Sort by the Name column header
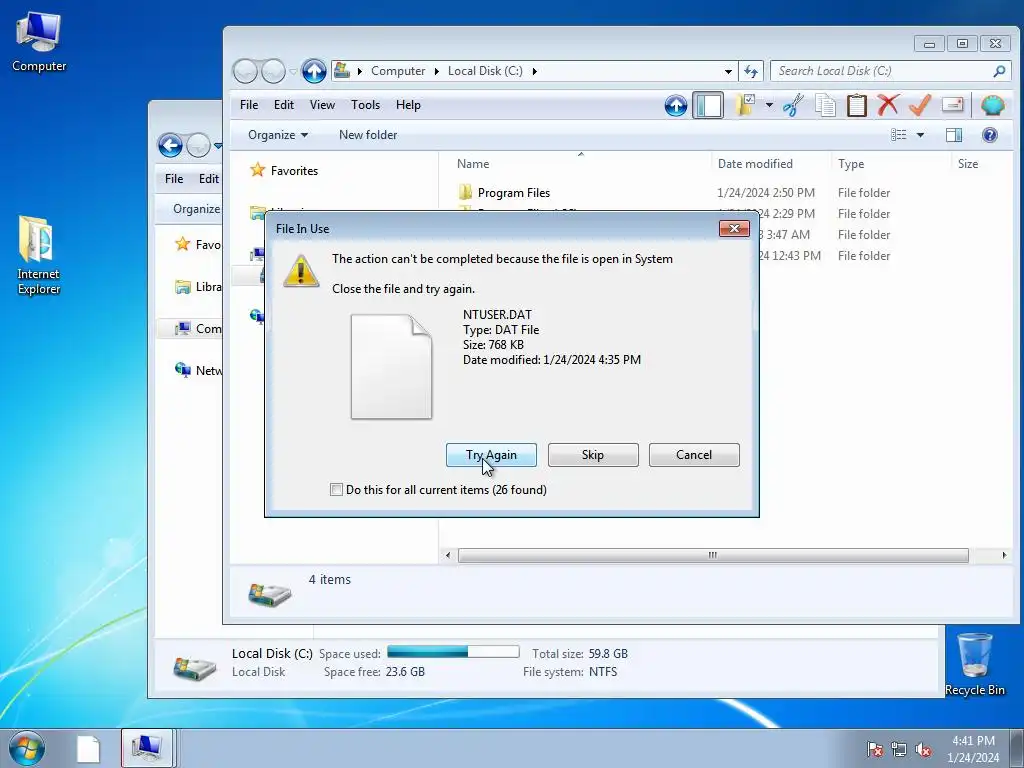This screenshot has width=1024, height=768. (473, 164)
